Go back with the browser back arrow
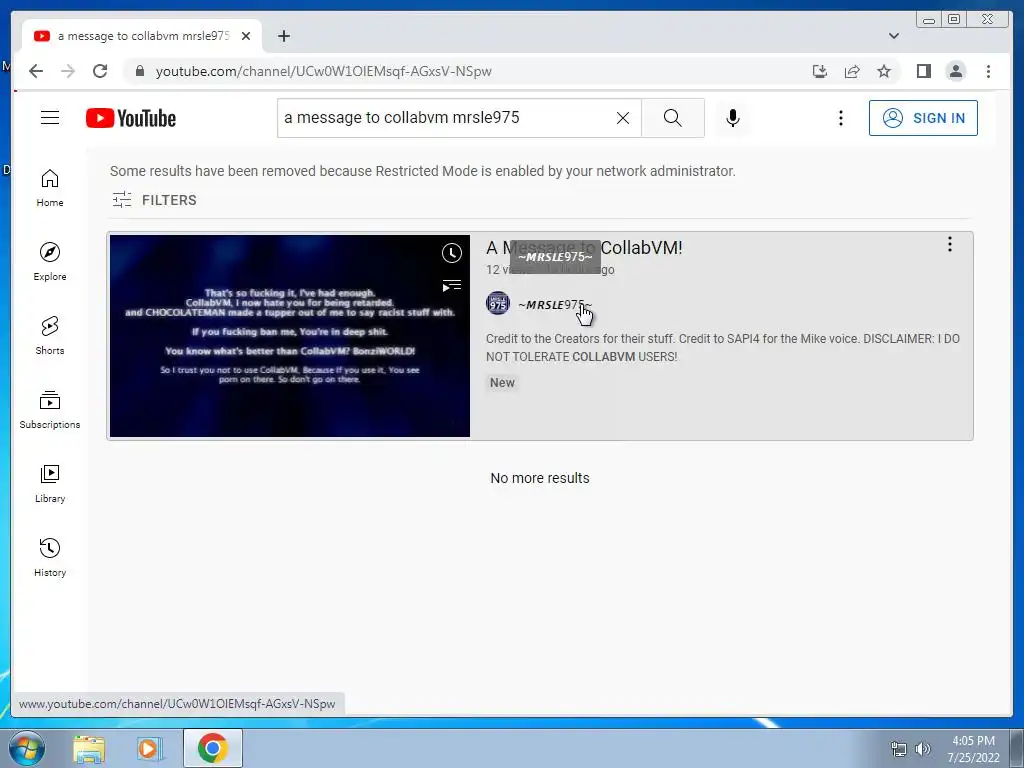The width and height of the screenshot is (1024, 768). coord(36,71)
